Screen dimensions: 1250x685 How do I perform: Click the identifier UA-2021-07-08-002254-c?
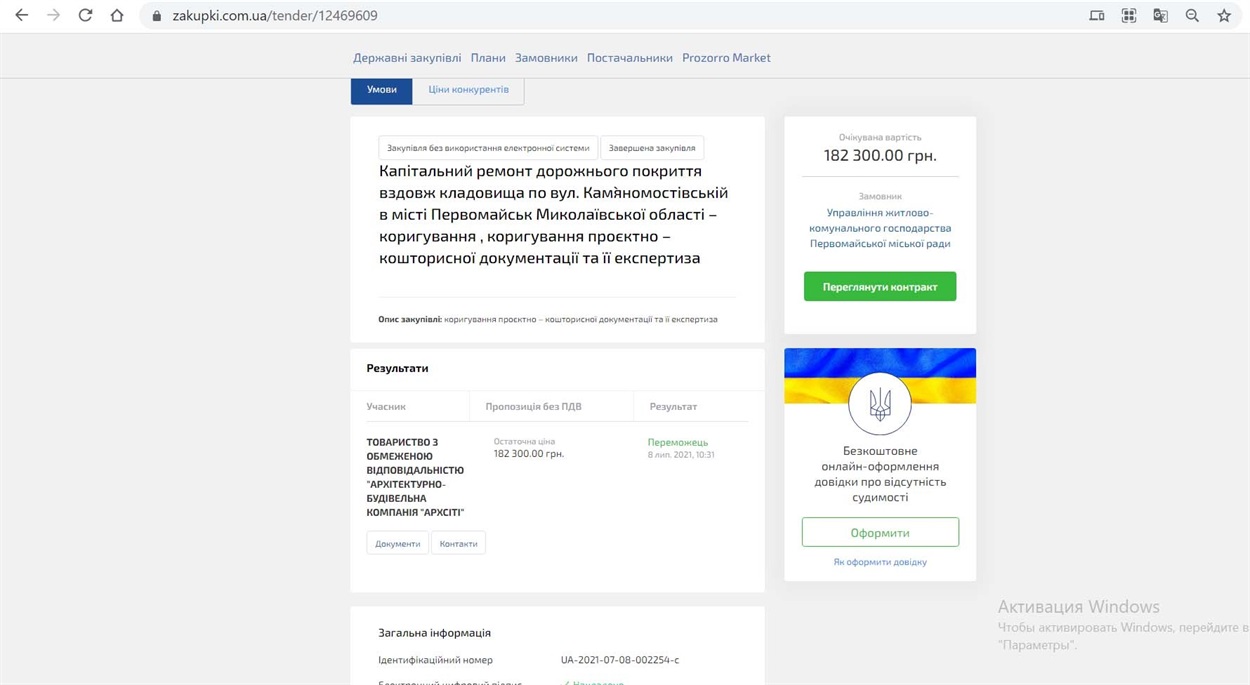(620, 660)
